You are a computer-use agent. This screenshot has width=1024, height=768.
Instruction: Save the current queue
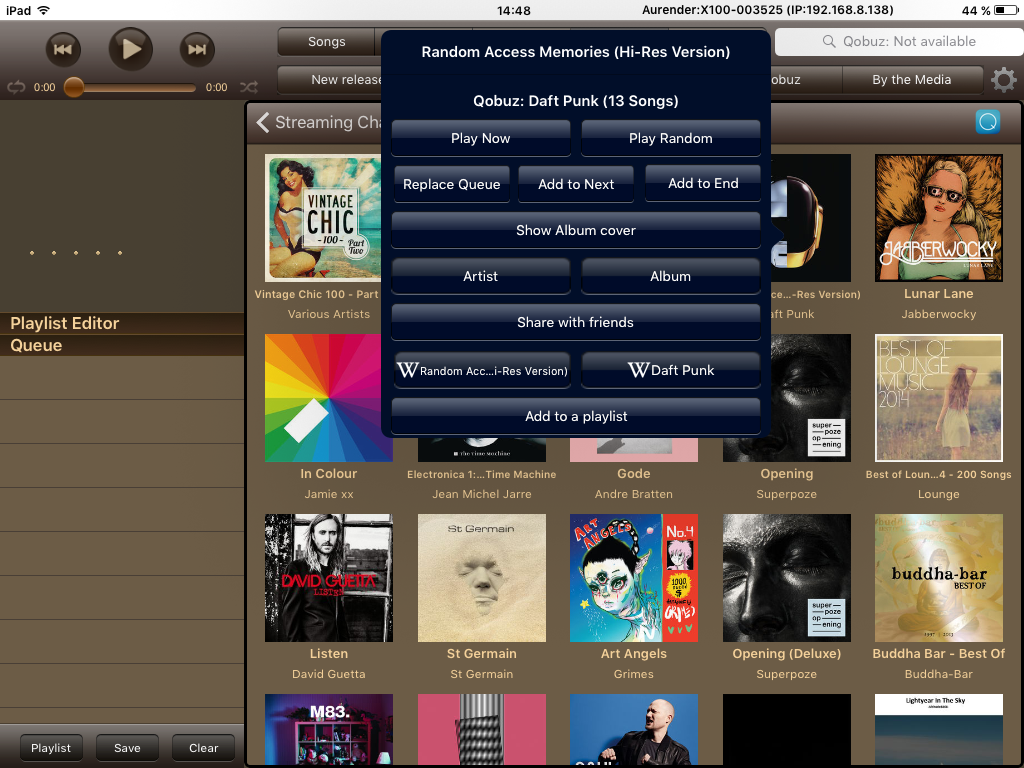pos(127,748)
